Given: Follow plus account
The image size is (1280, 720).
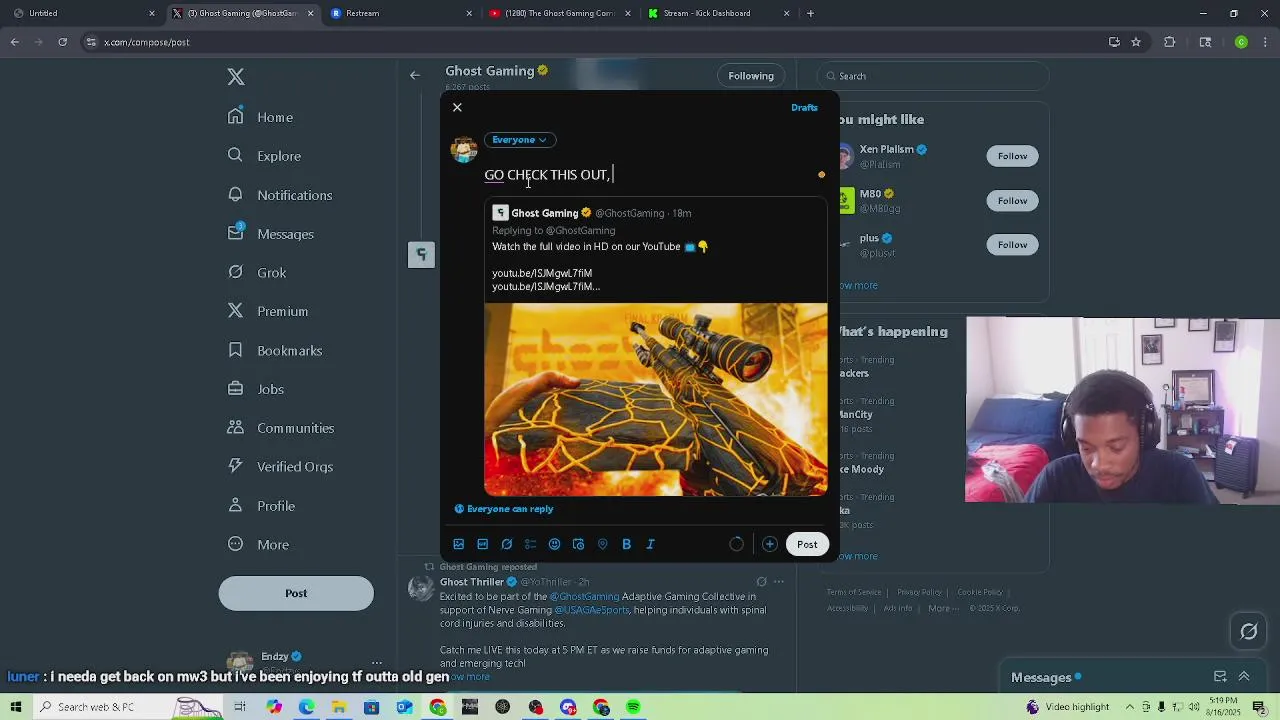Looking at the screenshot, I should click(x=1012, y=245).
